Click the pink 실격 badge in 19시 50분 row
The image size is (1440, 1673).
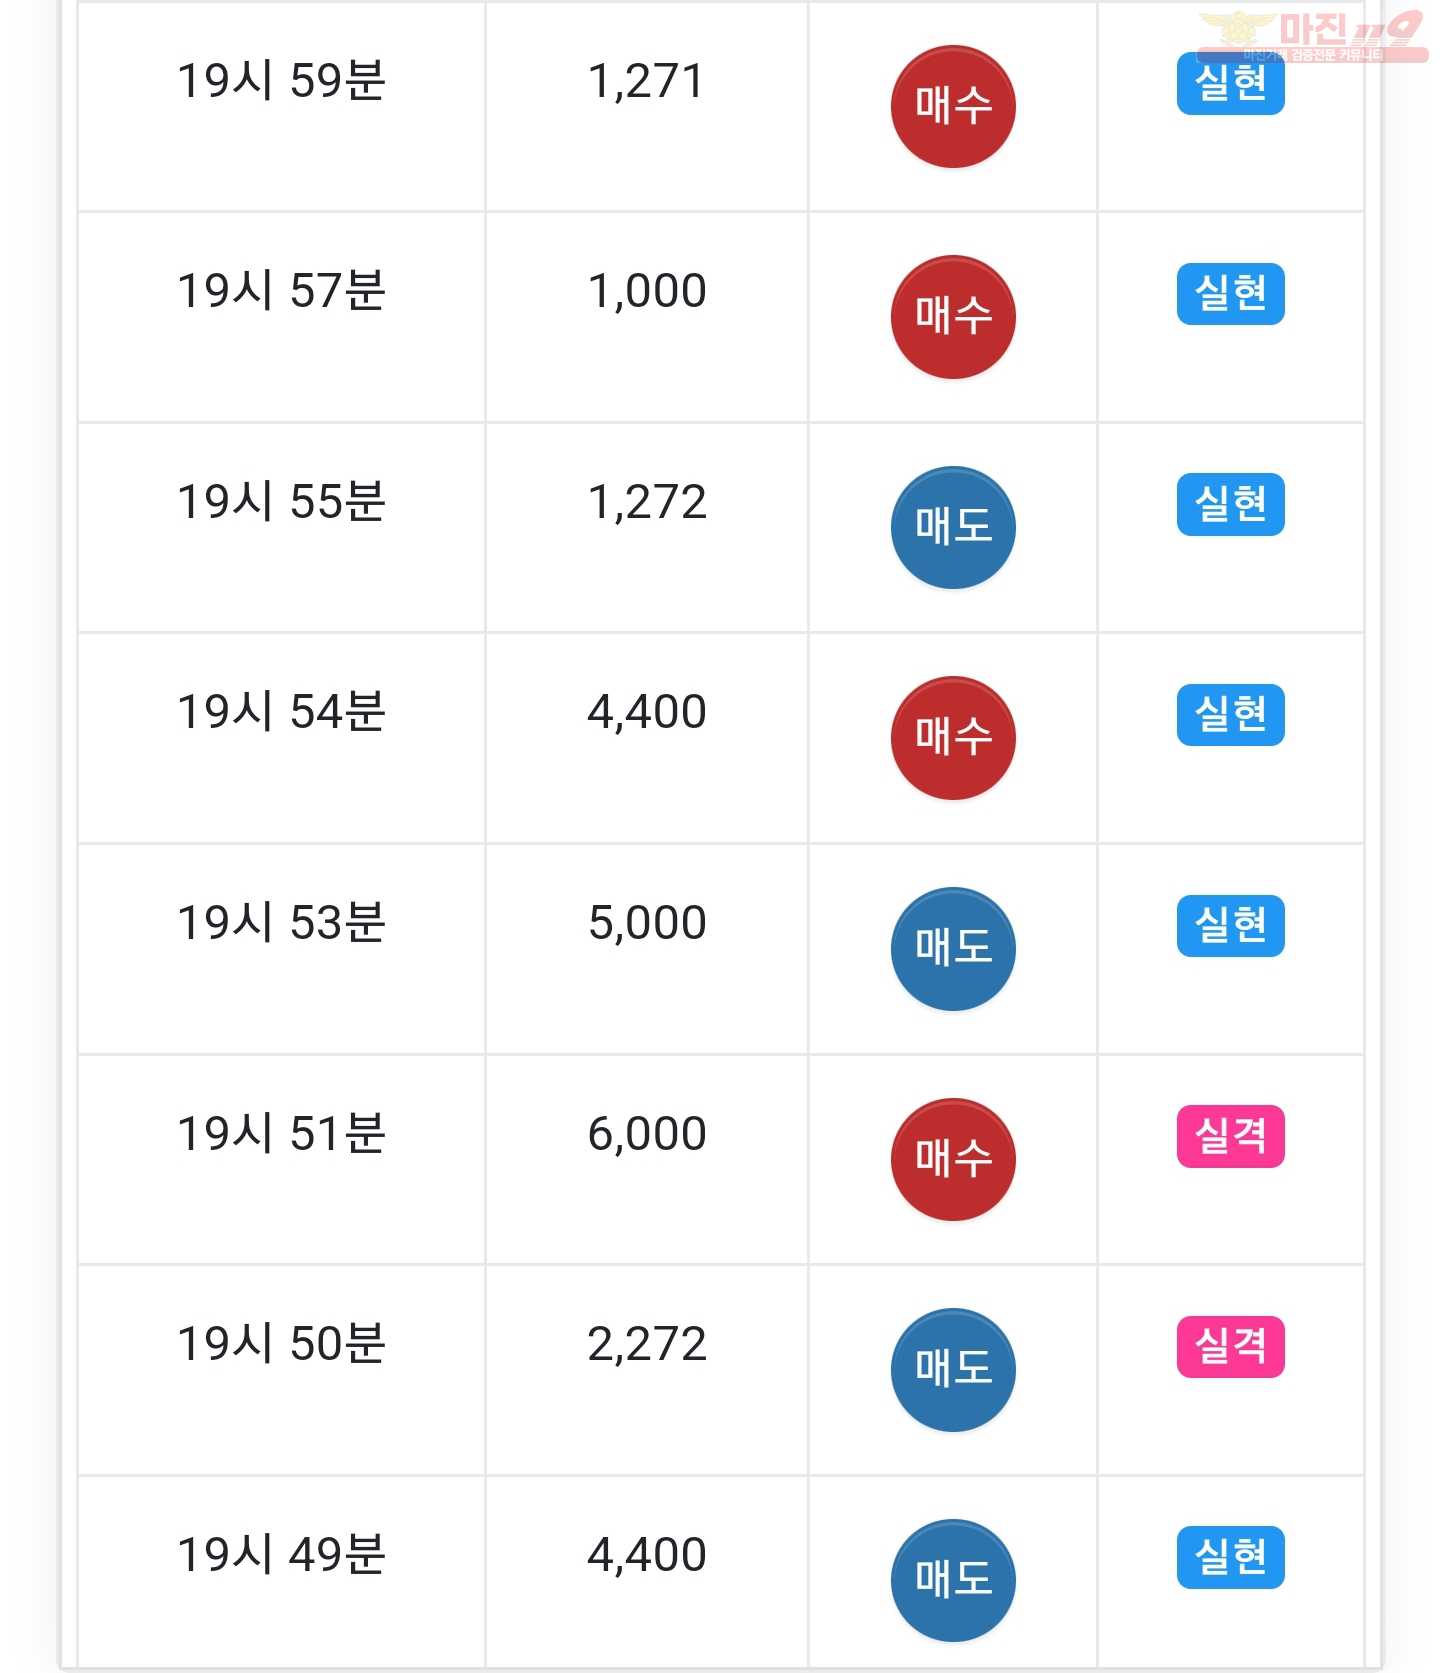tap(1230, 1346)
